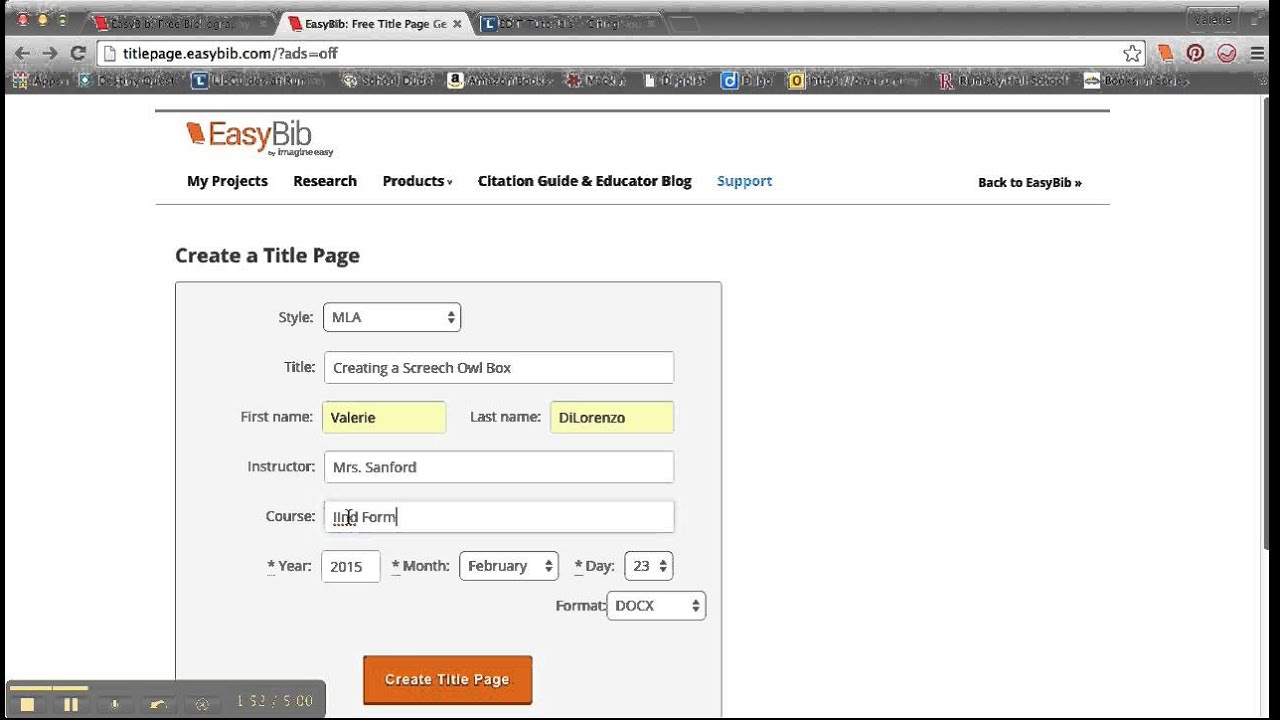Click the Year field showing 2015
The height and width of the screenshot is (720, 1280).
[351, 566]
